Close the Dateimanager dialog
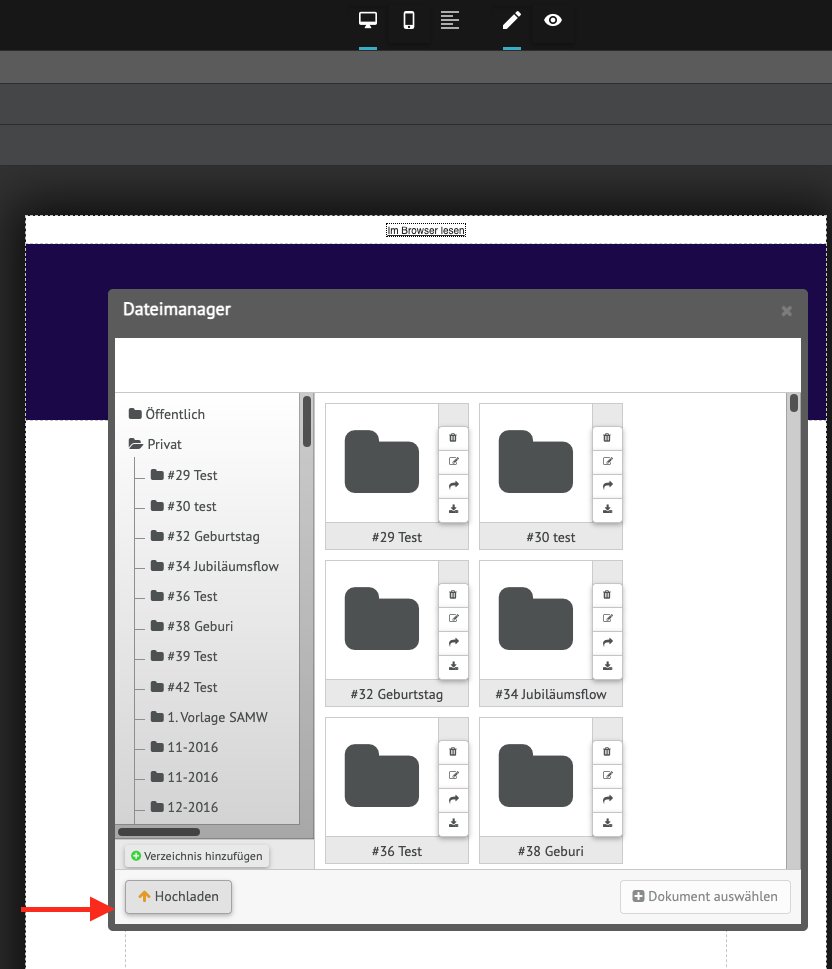This screenshot has height=969, width=832. (786, 311)
